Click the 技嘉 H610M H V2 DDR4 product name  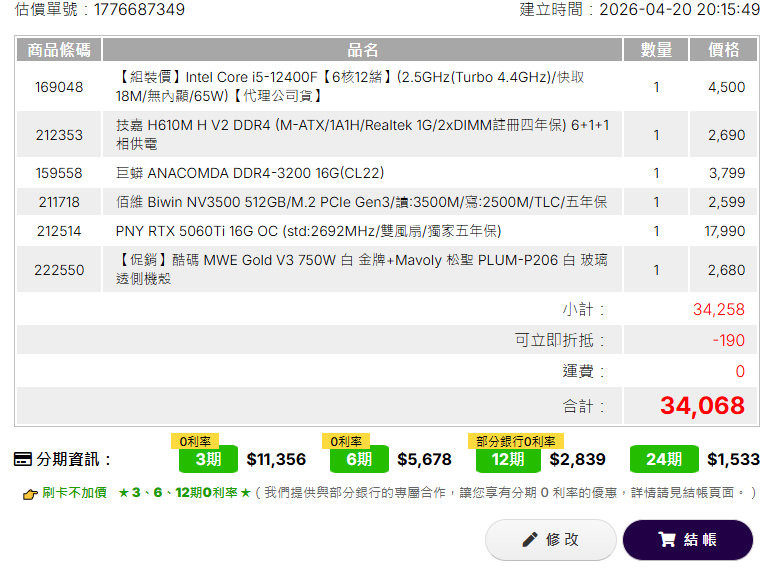362,134
